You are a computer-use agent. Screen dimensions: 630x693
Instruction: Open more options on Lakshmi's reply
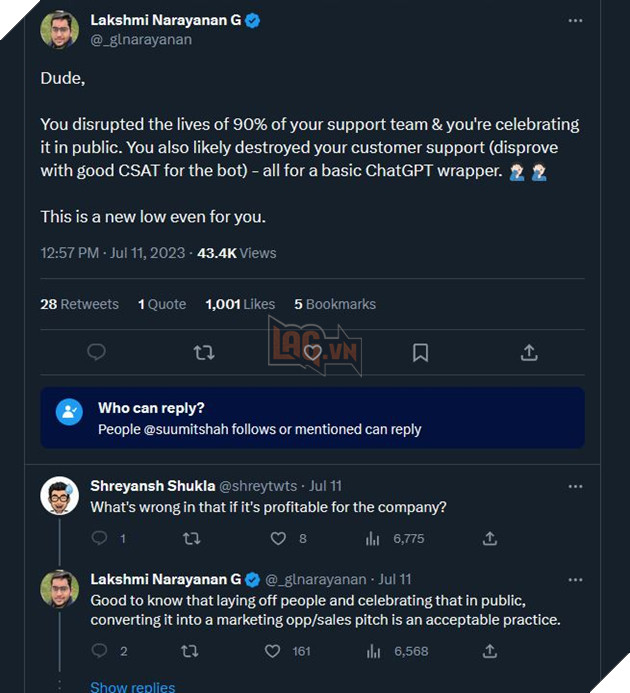click(x=575, y=579)
